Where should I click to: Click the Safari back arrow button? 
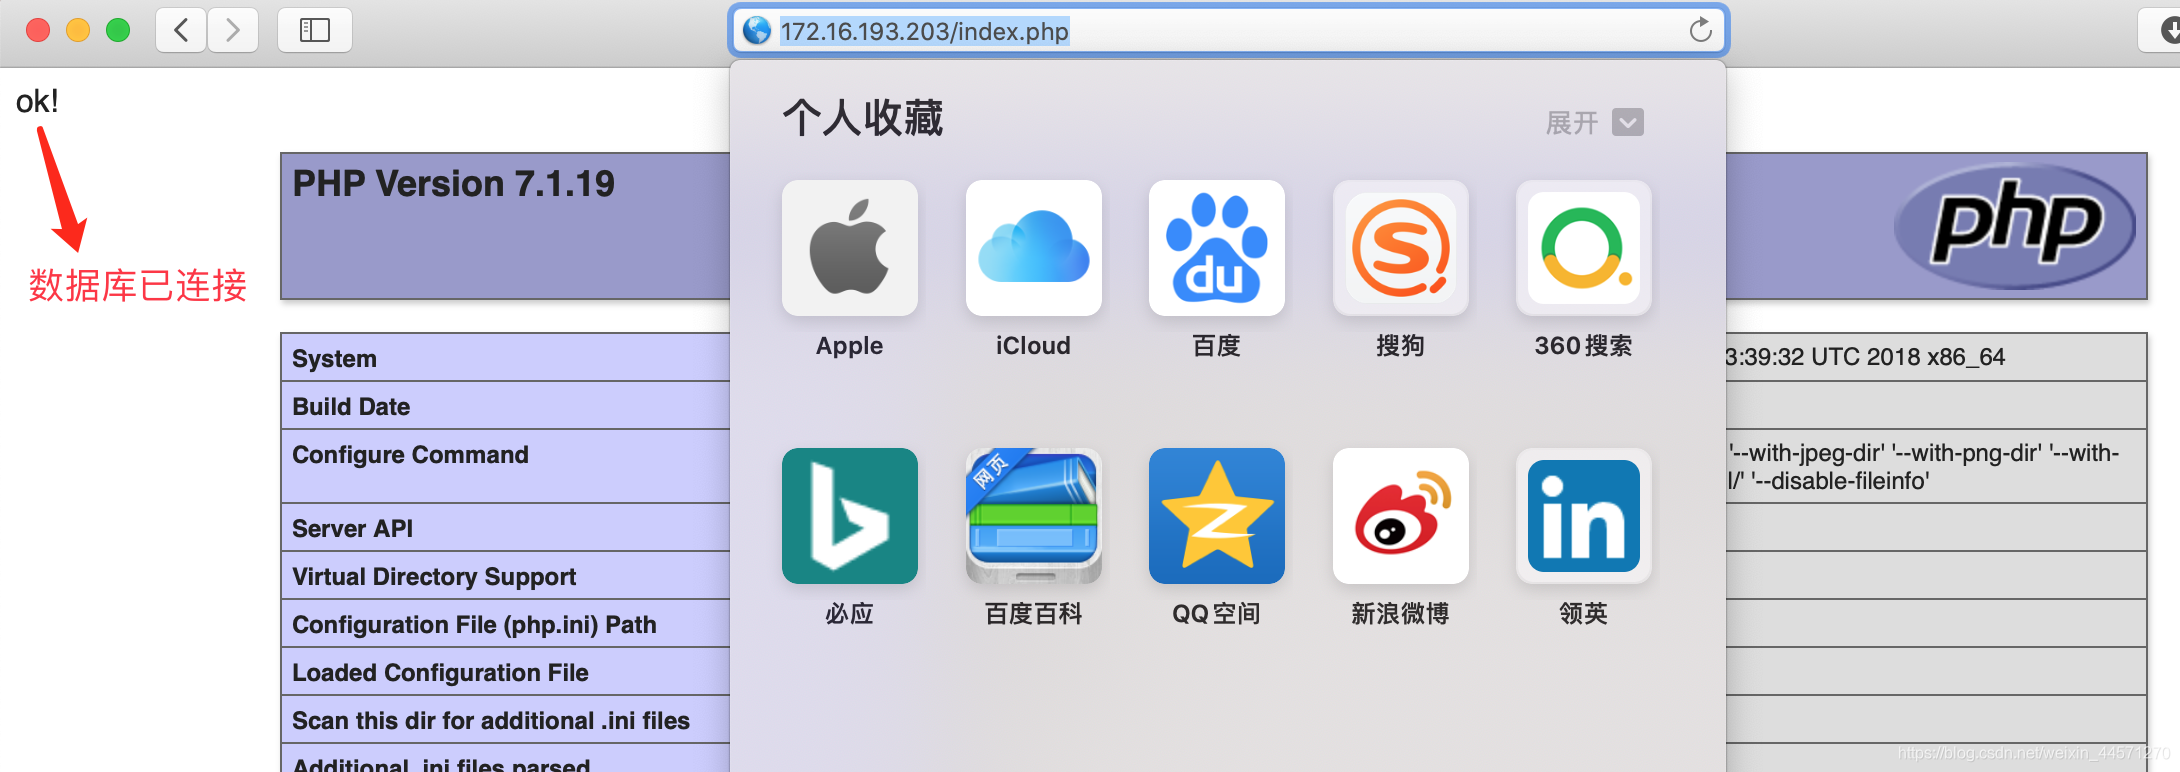point(181,30)
